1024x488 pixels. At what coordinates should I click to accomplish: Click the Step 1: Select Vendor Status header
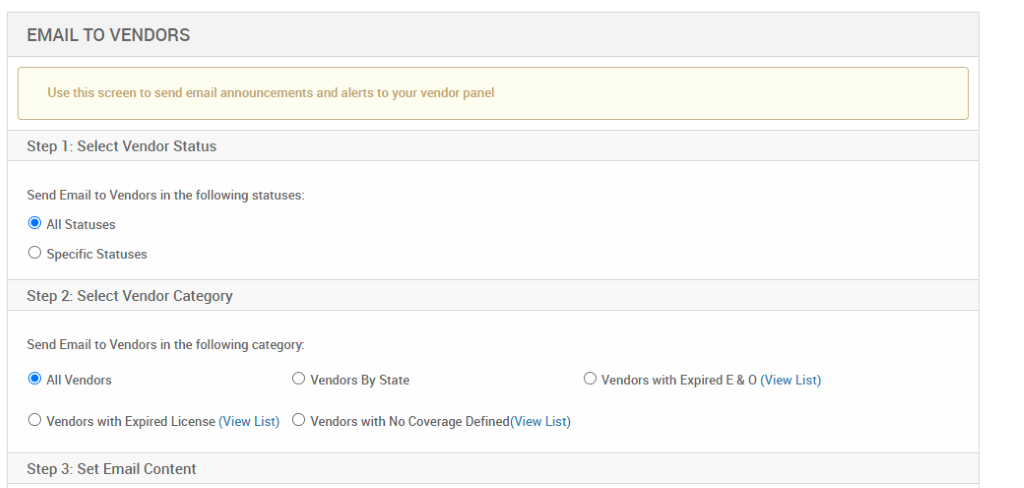pyautogui.click(x=493, y=146)
